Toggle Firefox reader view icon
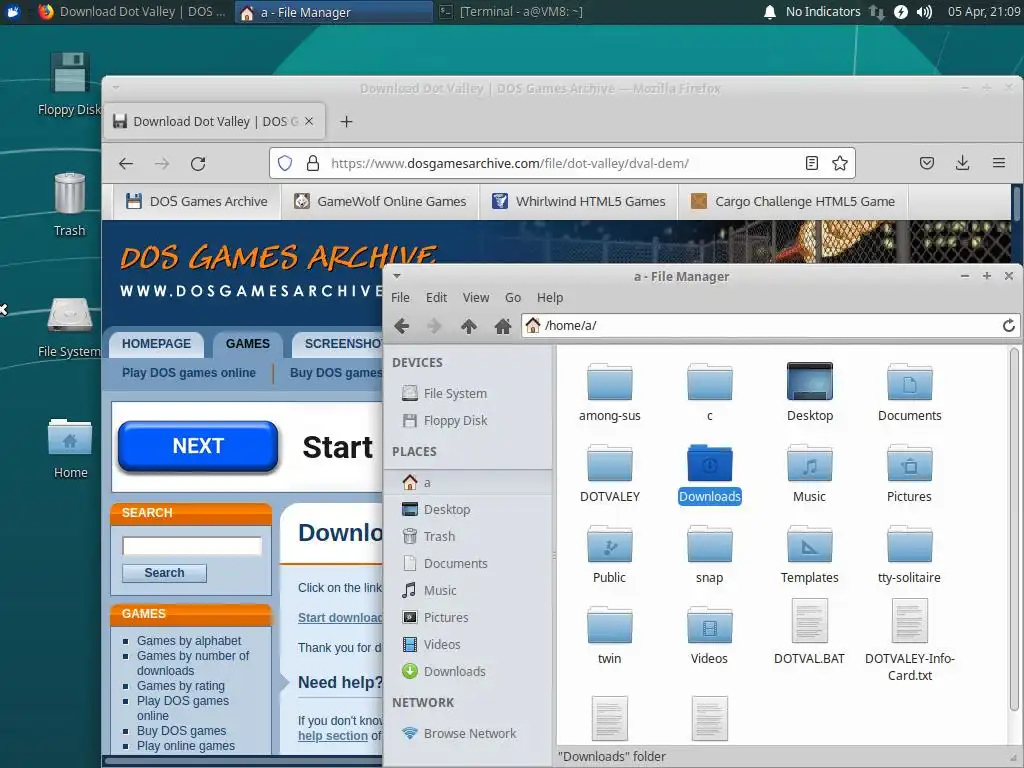Viewport: 1024px width, 768px height. tap(812, 163)
